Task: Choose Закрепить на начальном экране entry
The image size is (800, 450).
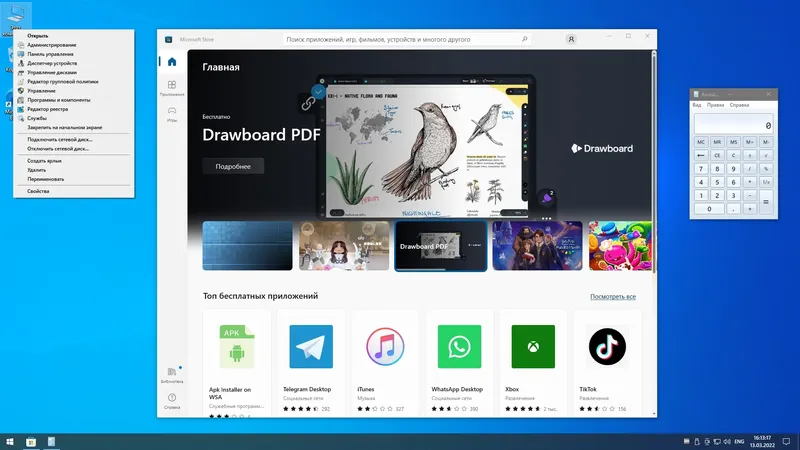Action: pyautogui.click(x=74, y=128)
